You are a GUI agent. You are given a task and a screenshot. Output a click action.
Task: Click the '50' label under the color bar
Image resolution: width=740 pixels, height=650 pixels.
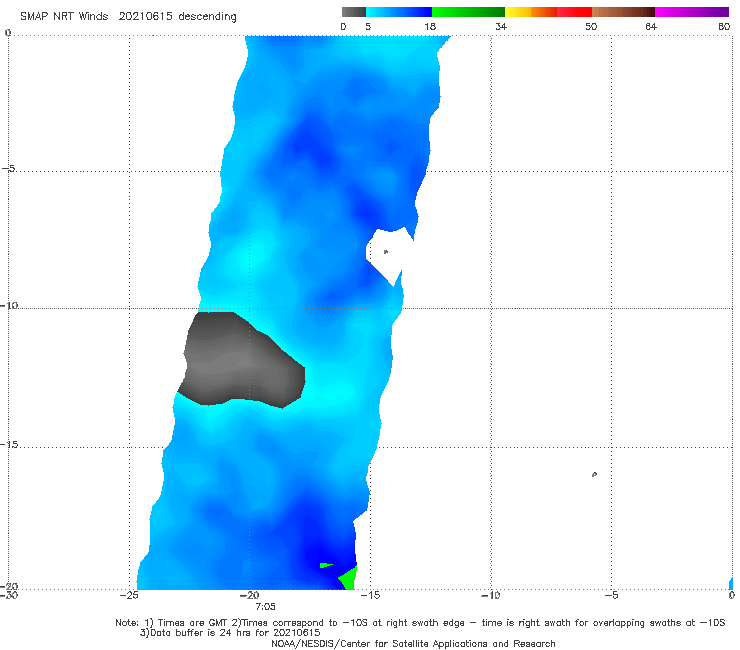(591, 26)
